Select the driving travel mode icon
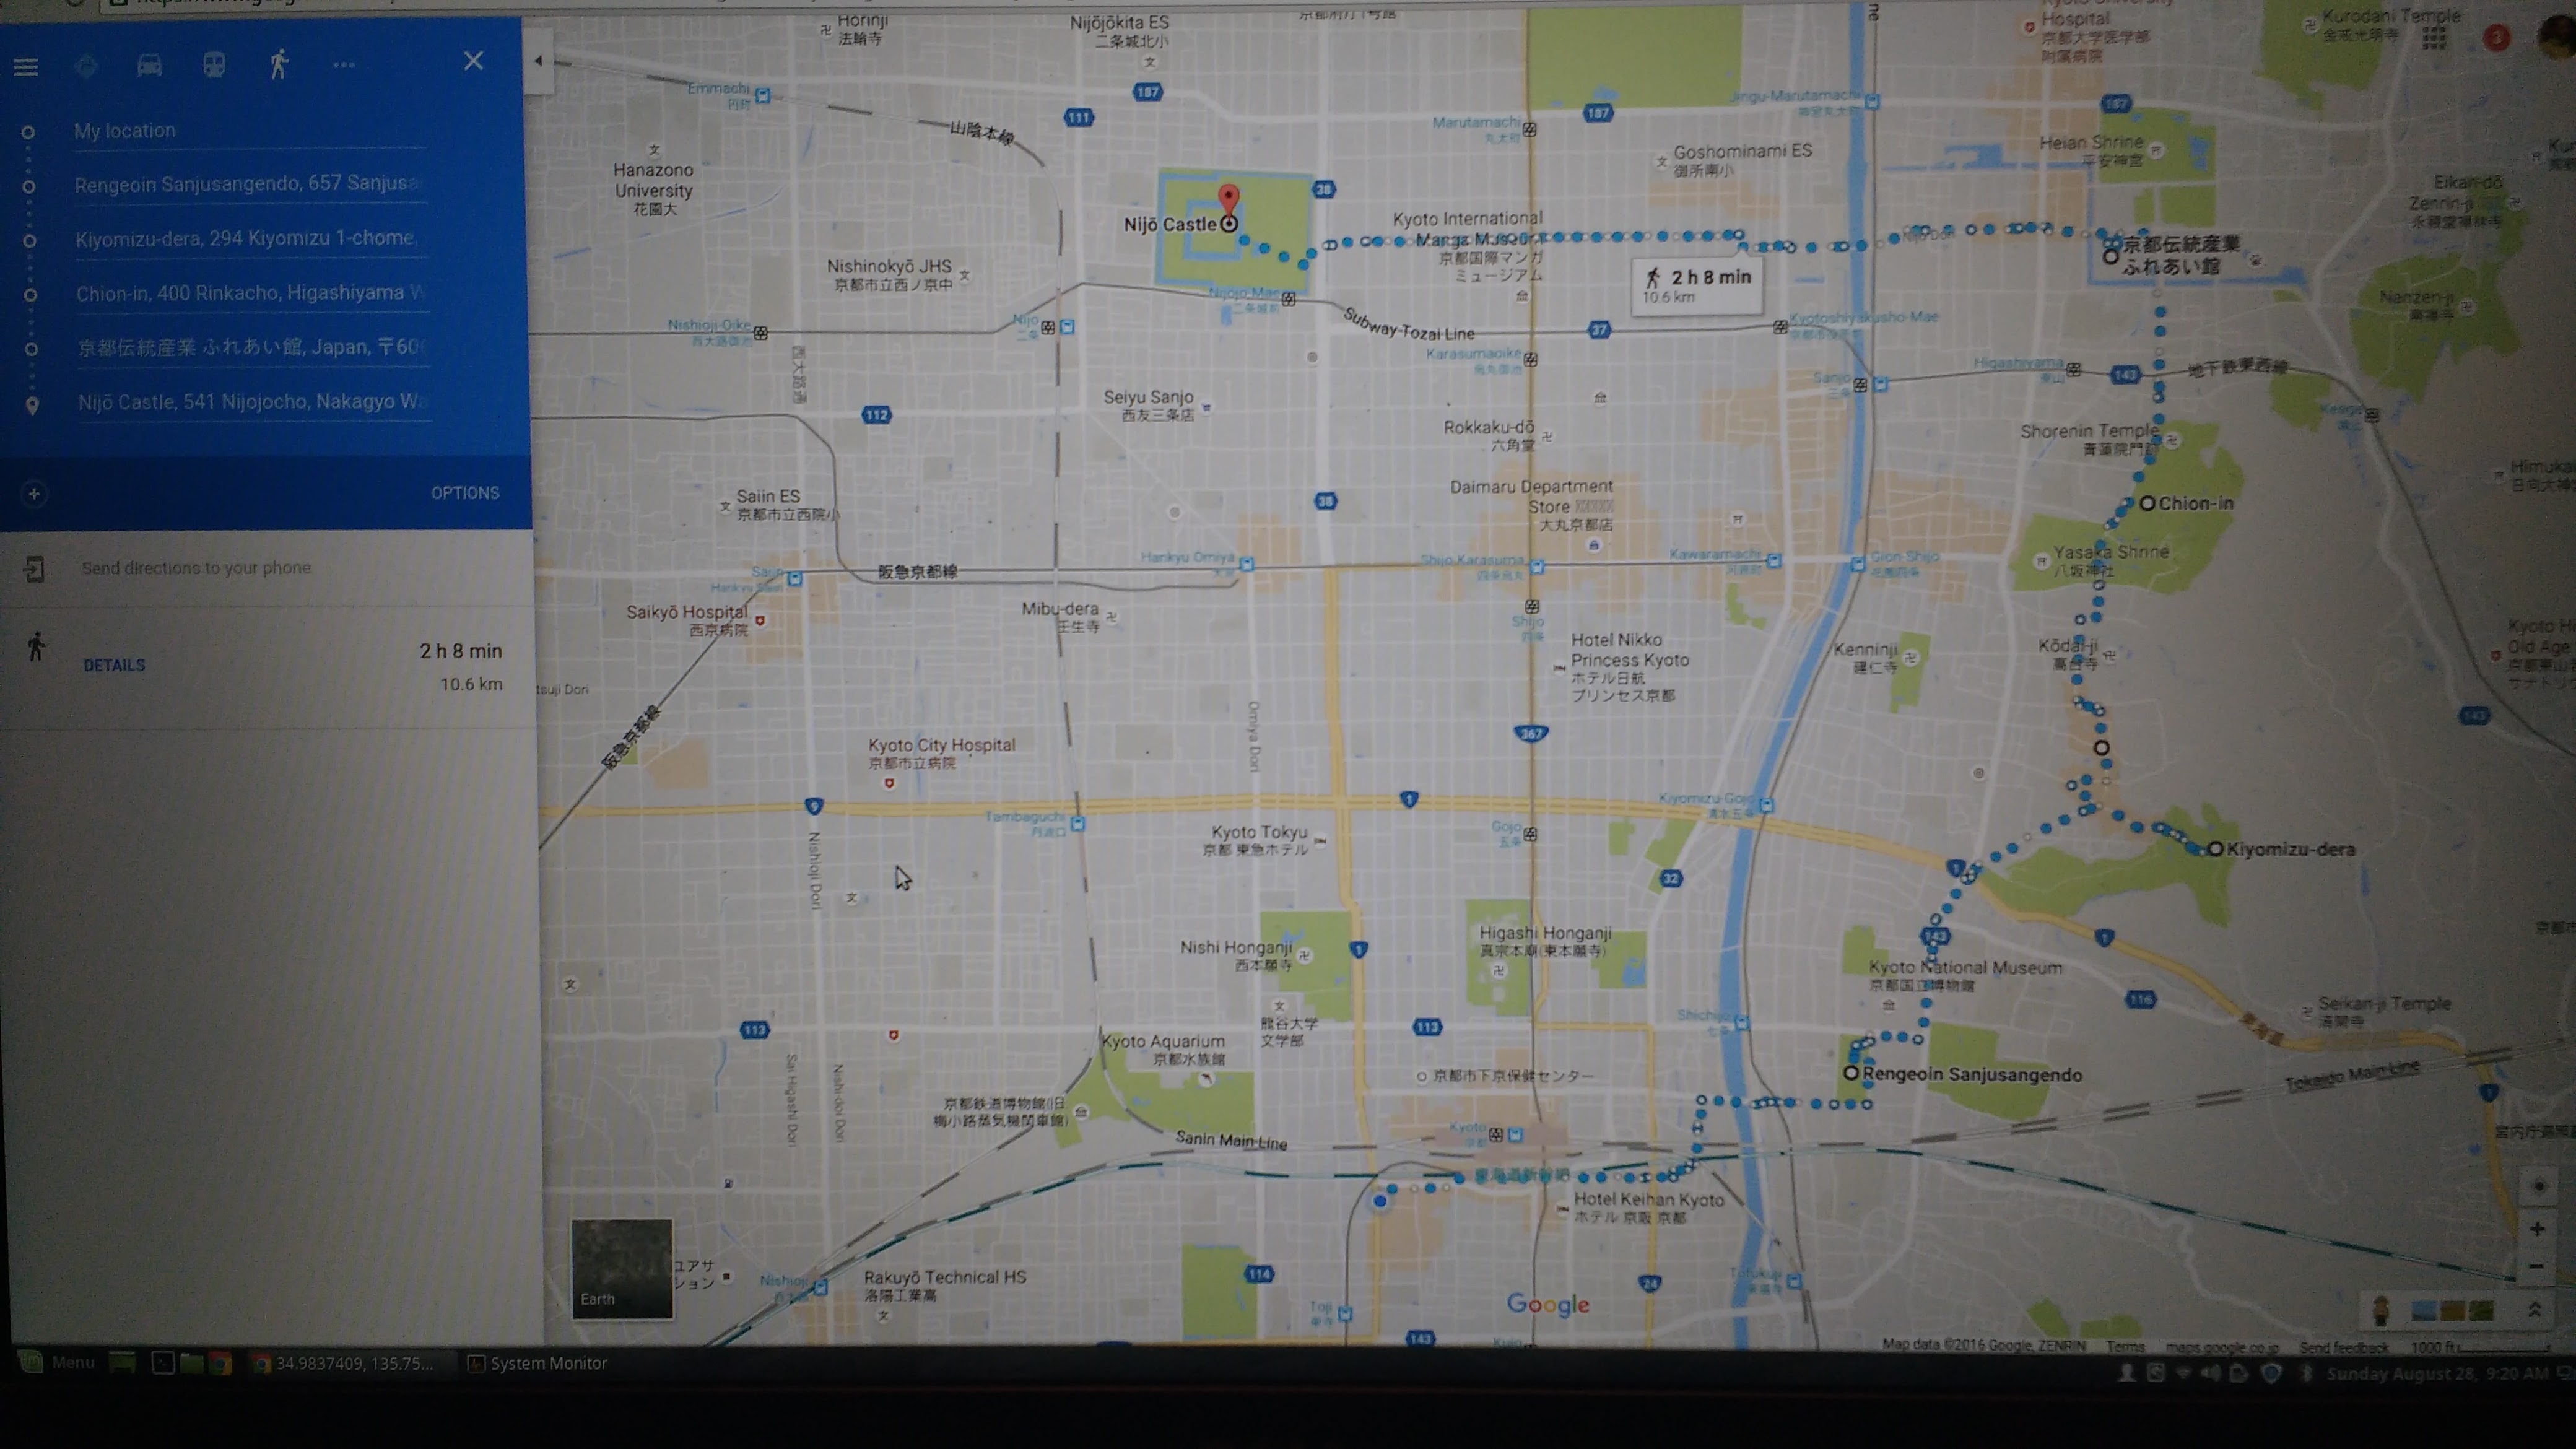The image size is (2576, 1449). coord(149,66)
